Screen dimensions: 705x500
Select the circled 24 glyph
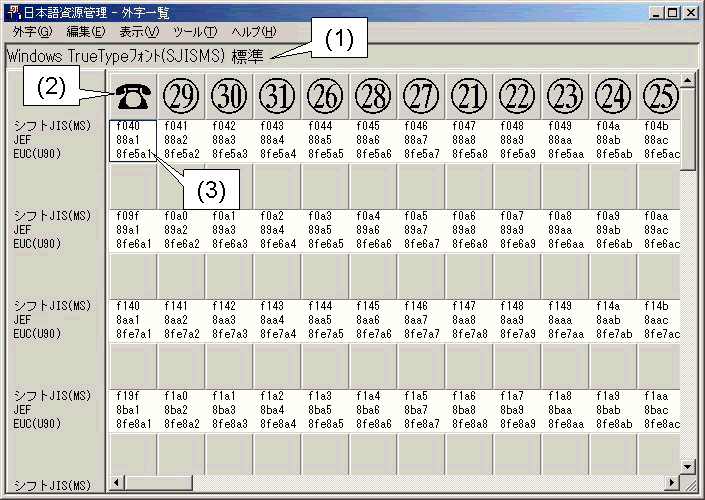[614, 96]
